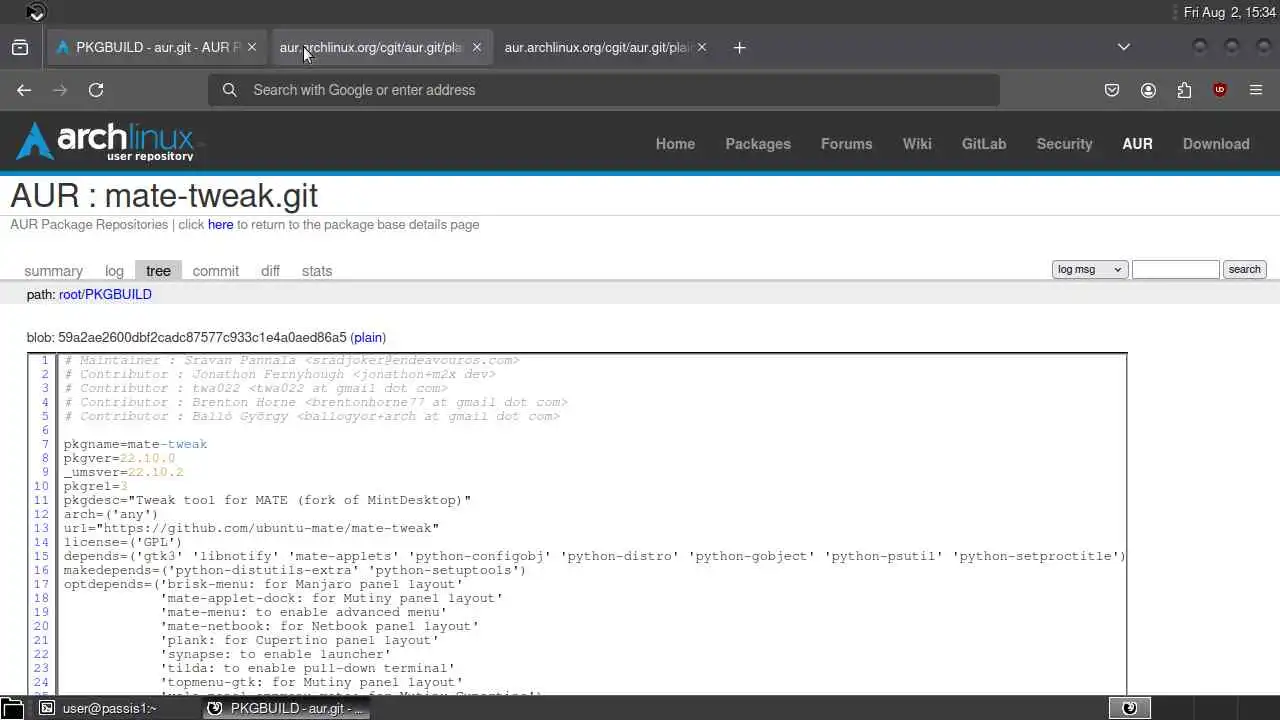Reload the current page

96,90
